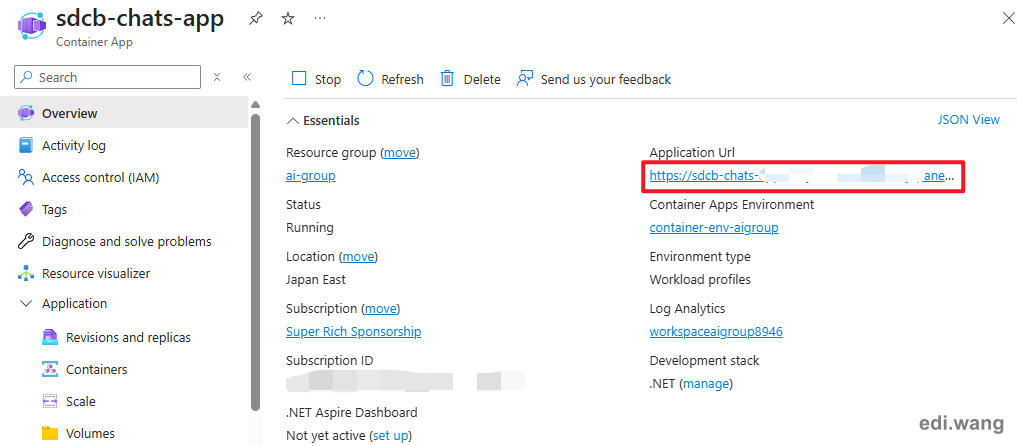Screen dimensions: 1017x446
Task: Click manage link for .NET development stack
Action: [706, 384]
